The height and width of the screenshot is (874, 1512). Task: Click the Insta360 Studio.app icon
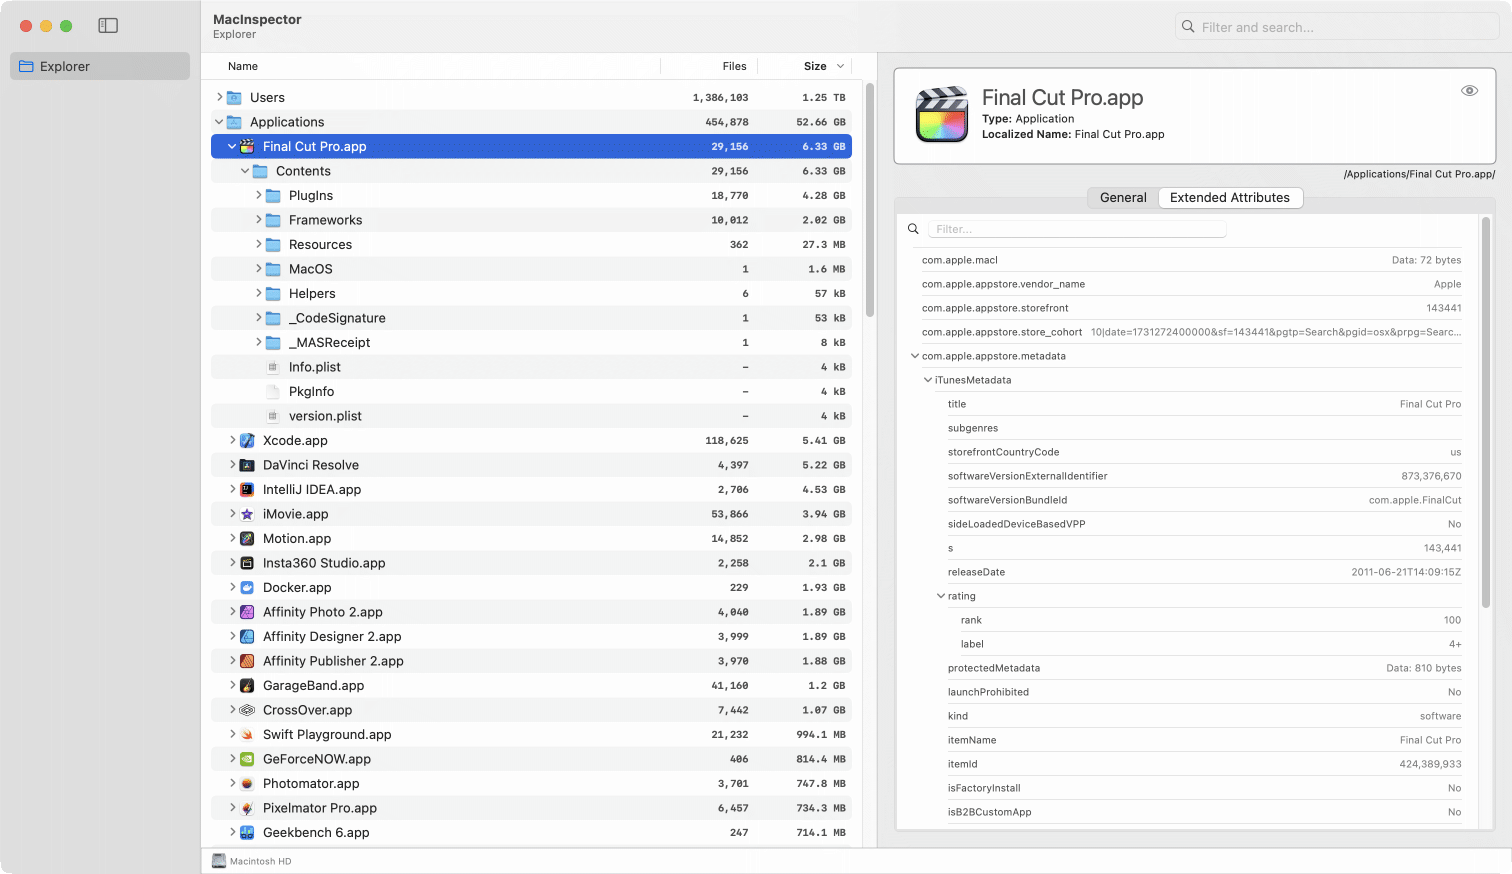point(247,563)
